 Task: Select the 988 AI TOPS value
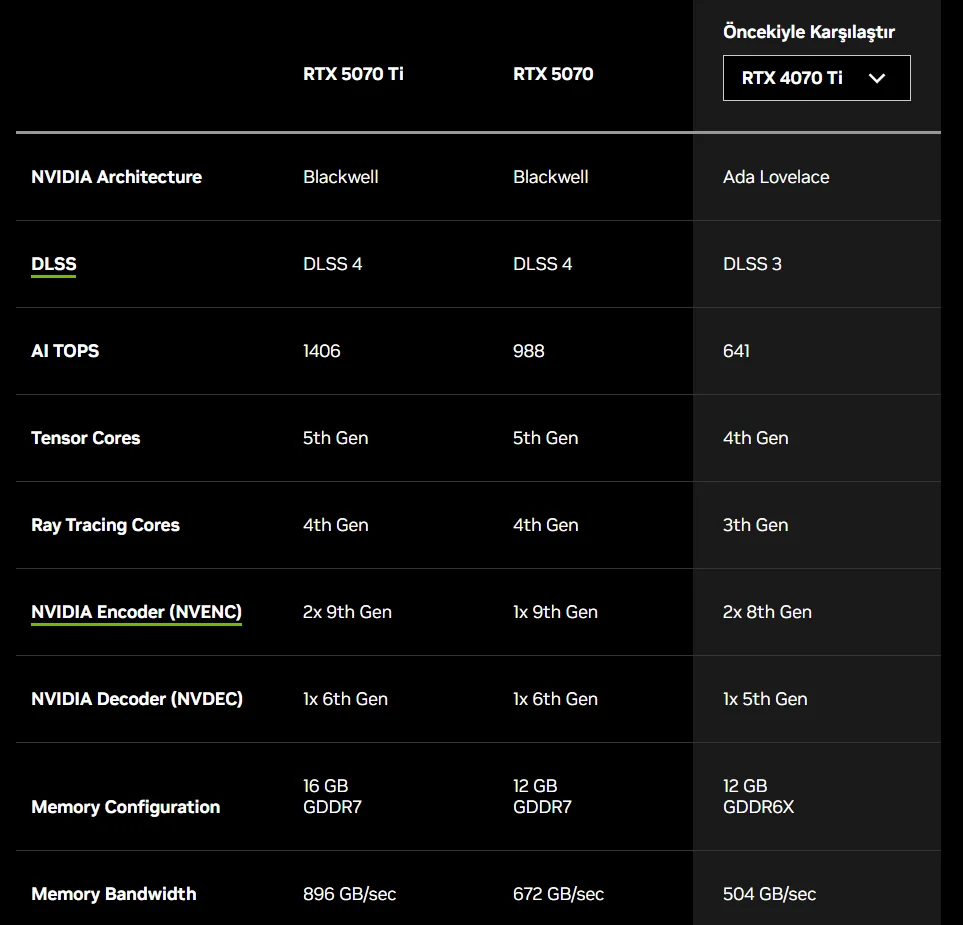click(x=528, y=351)
